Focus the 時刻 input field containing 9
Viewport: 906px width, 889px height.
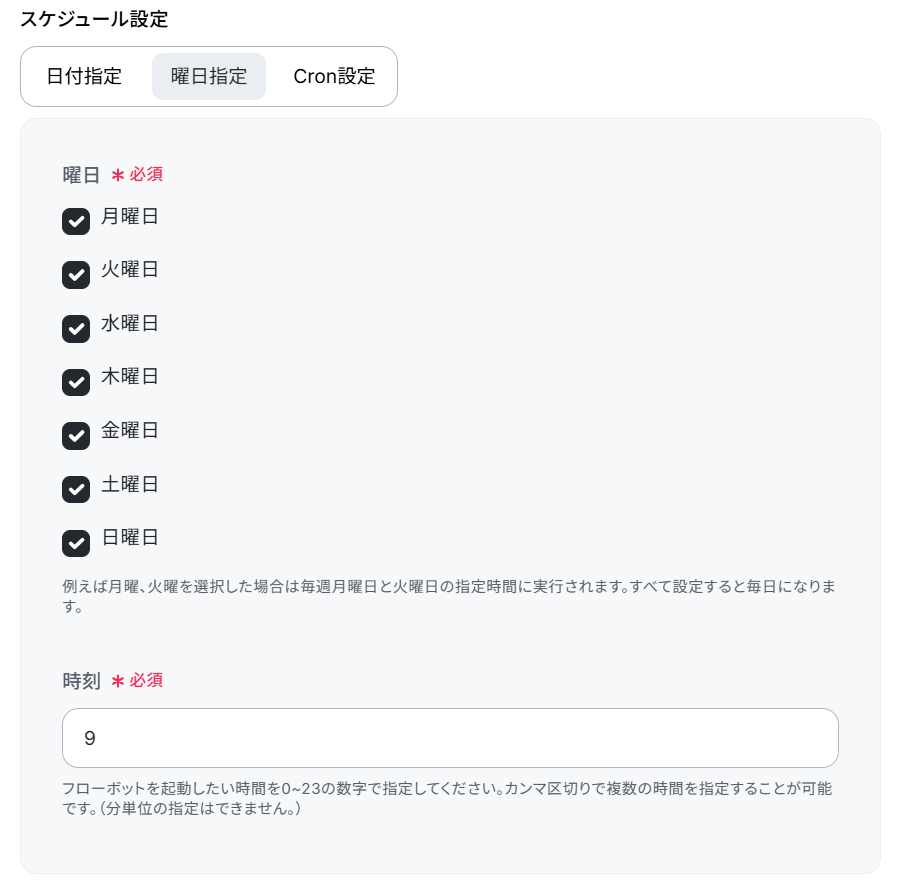pos(450,738)
